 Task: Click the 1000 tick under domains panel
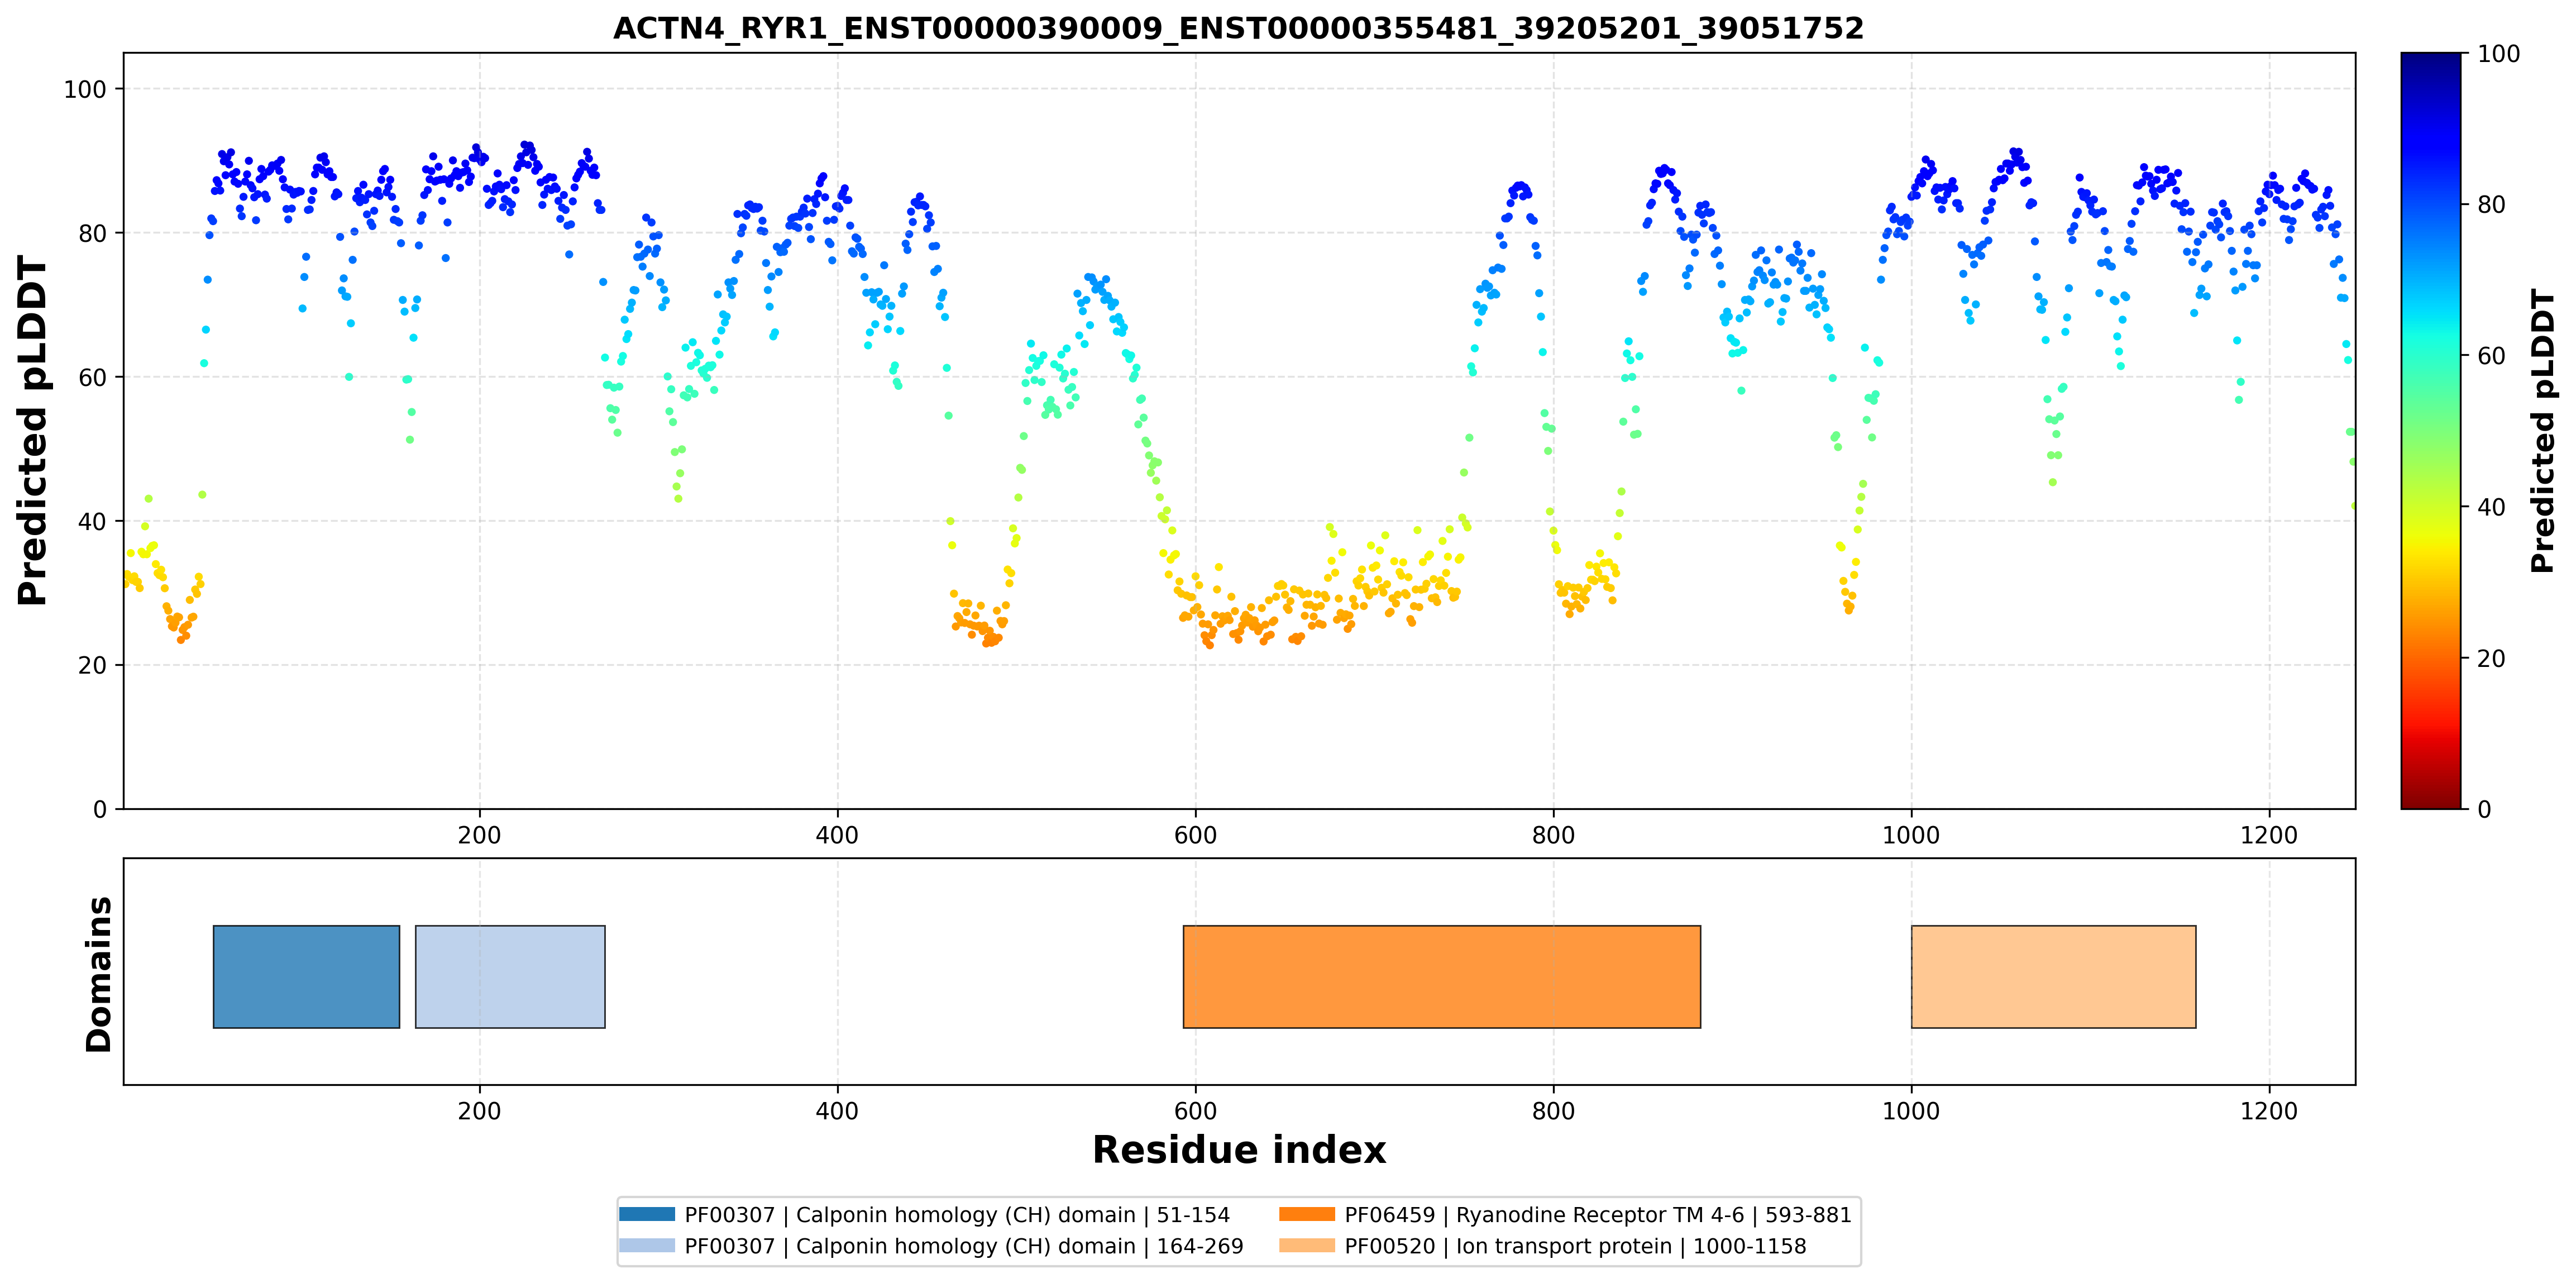pos(1911,1111)
